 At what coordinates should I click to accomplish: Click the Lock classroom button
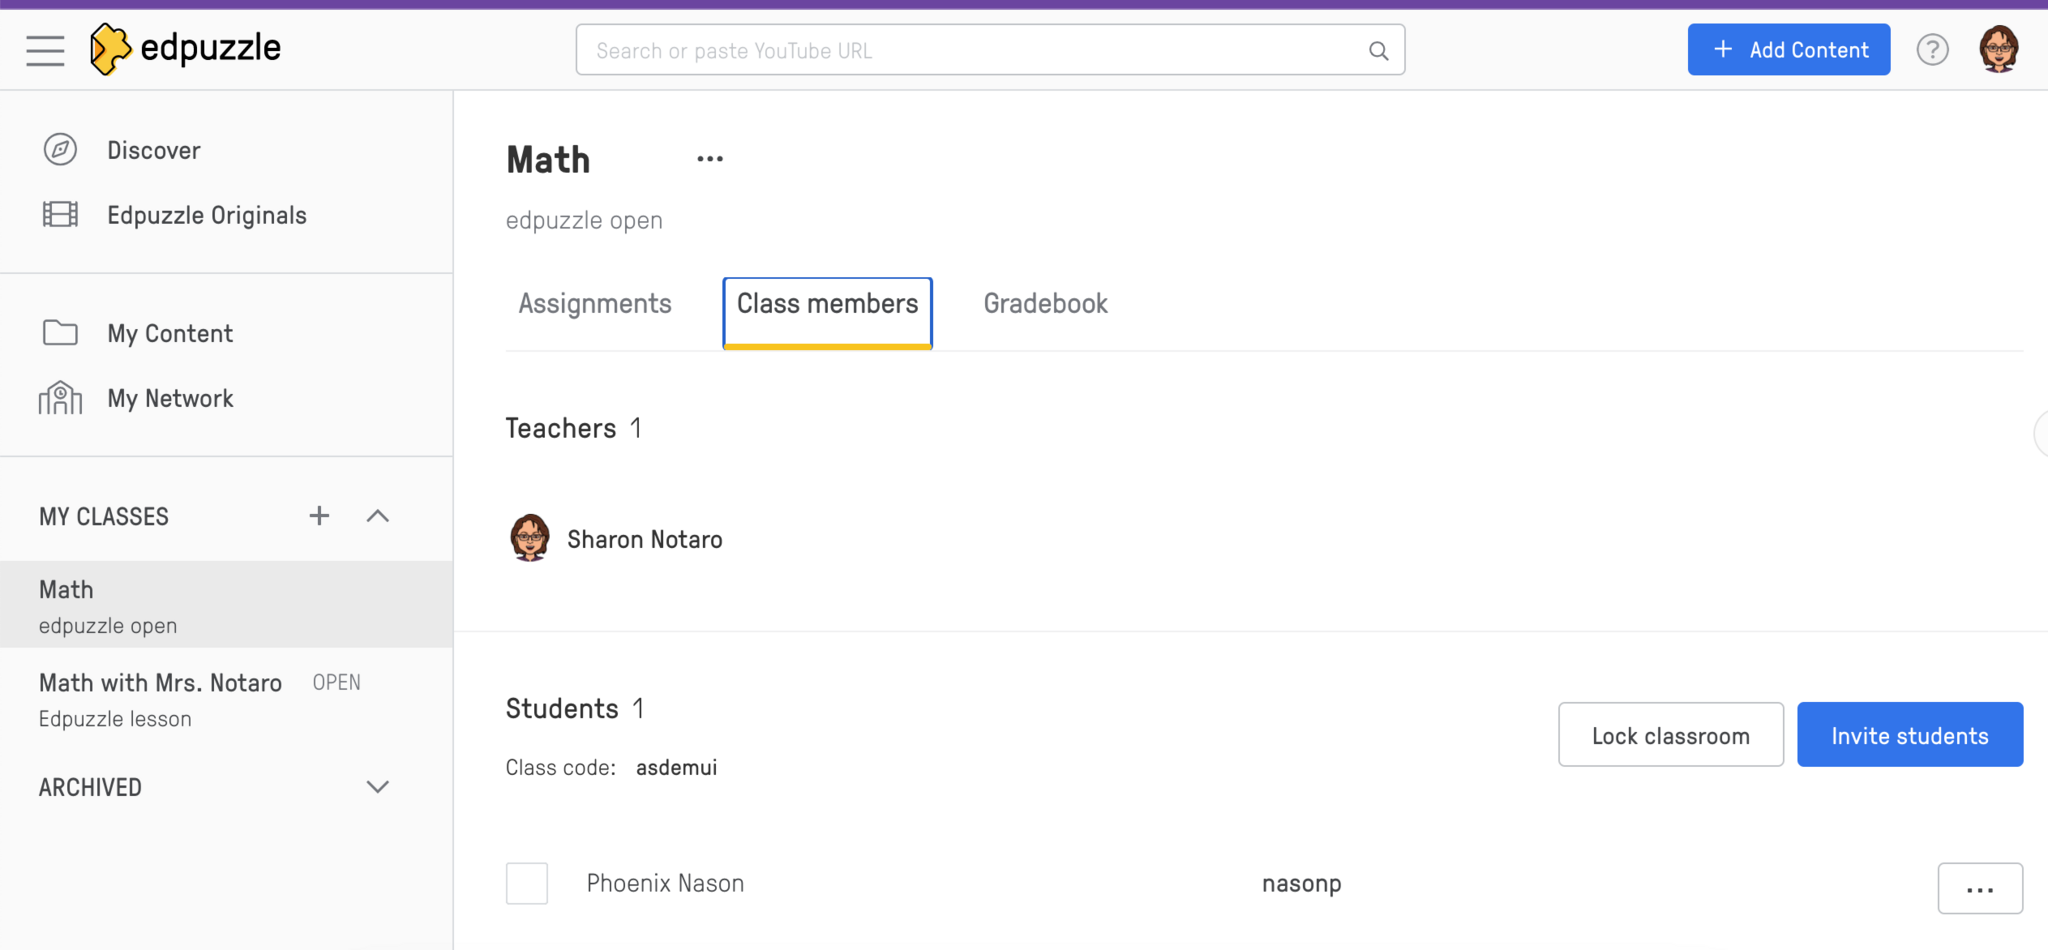[x=1670, y=735]
